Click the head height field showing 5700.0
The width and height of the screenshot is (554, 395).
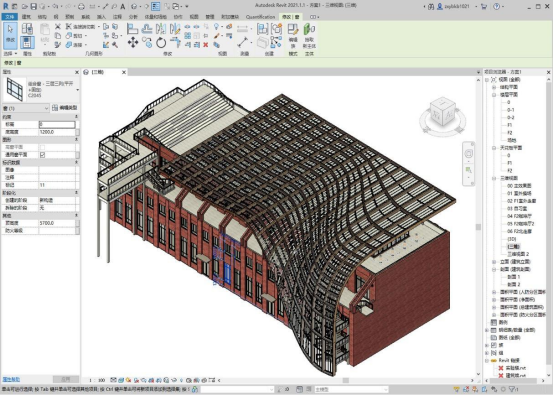click(x=57, y=223)
